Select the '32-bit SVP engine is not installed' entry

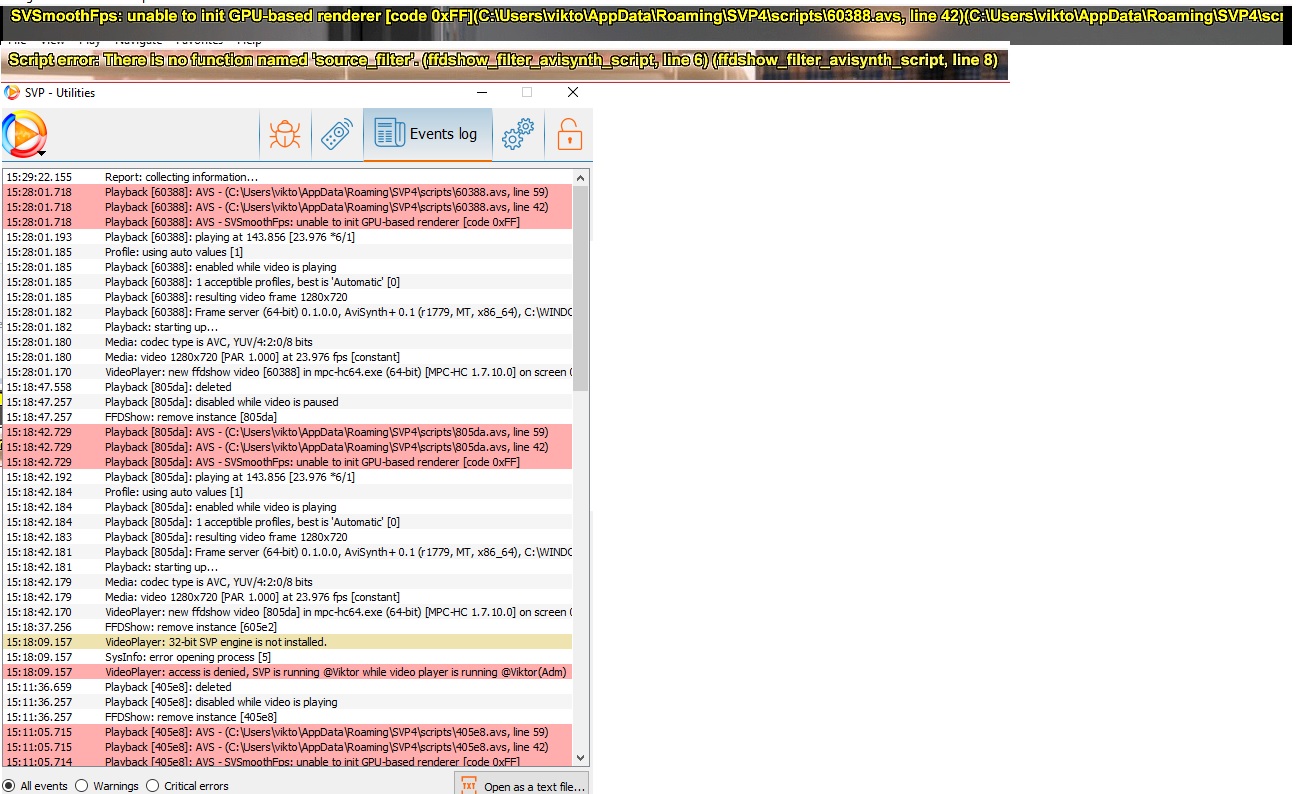(288, 642)
